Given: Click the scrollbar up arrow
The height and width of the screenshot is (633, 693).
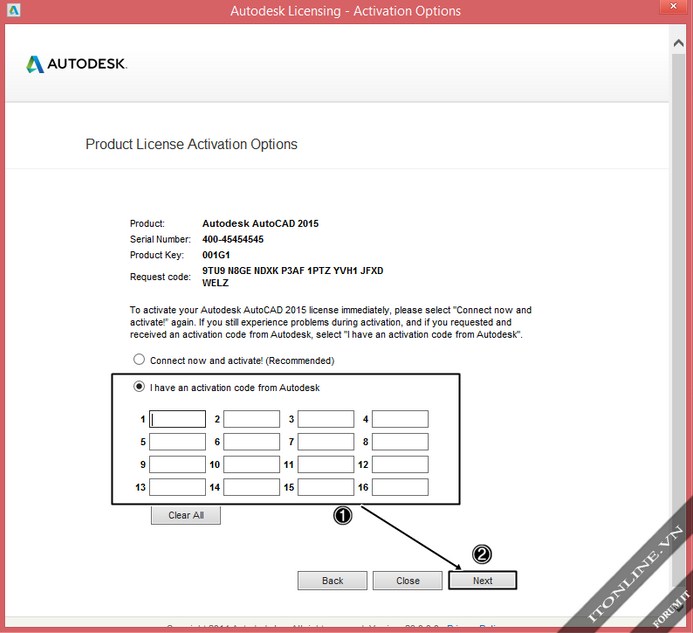Looking at the screenshot, I should pyautogui.click(x=678, y=43).
